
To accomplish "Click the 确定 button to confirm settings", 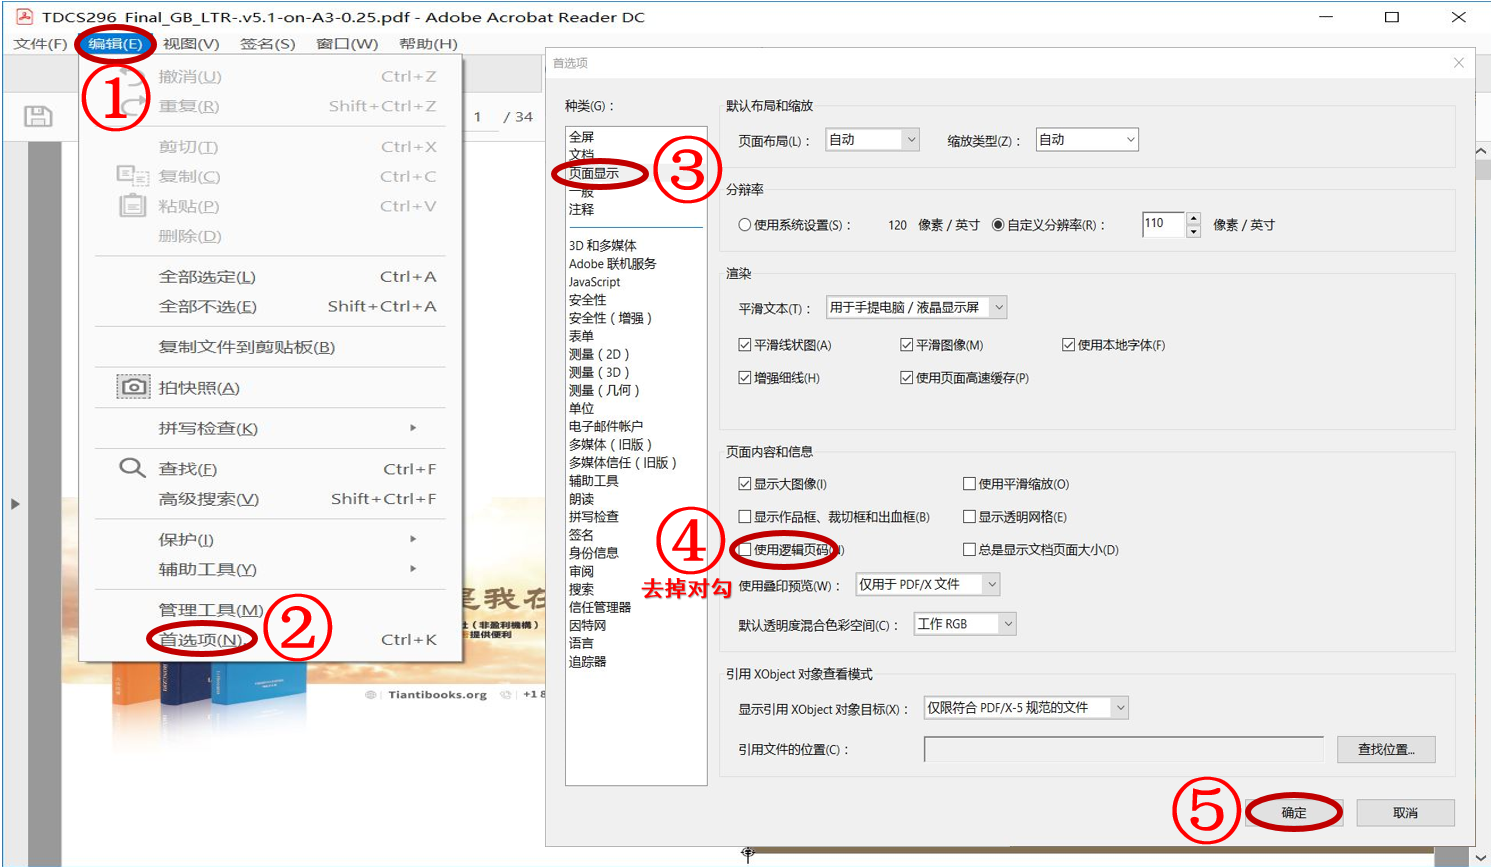I will [x=1294, y=813].
